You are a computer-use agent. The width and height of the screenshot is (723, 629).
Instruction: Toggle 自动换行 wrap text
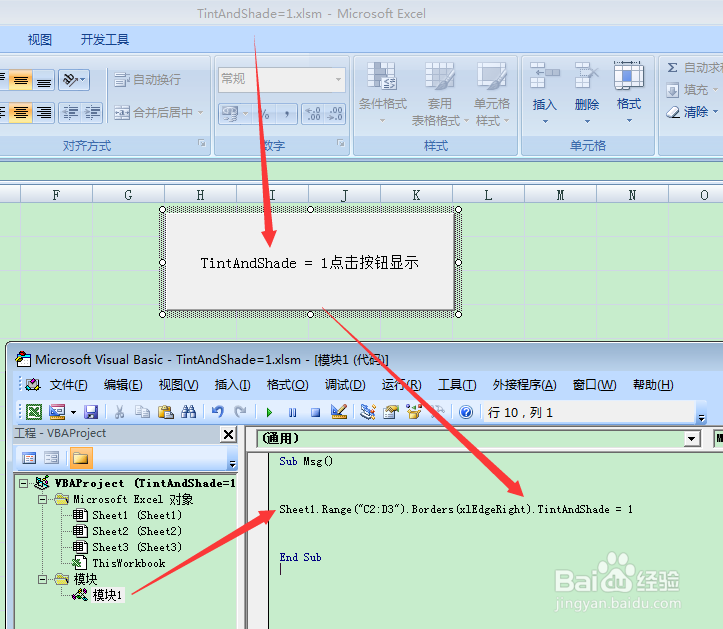(148, 80)
